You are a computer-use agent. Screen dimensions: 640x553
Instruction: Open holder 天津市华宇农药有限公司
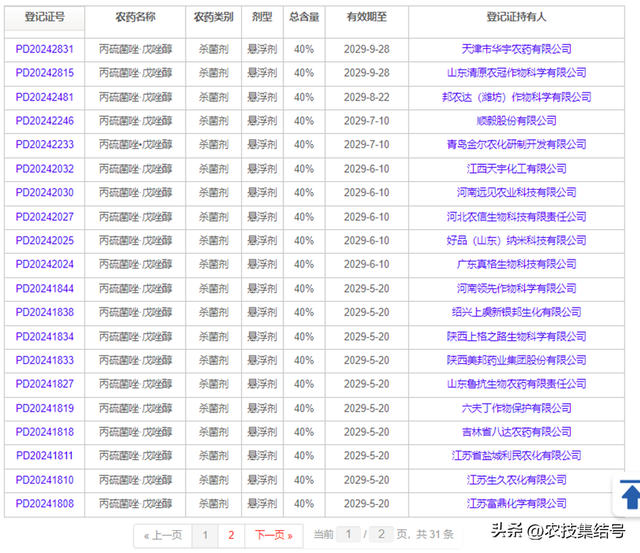(516, 49)
